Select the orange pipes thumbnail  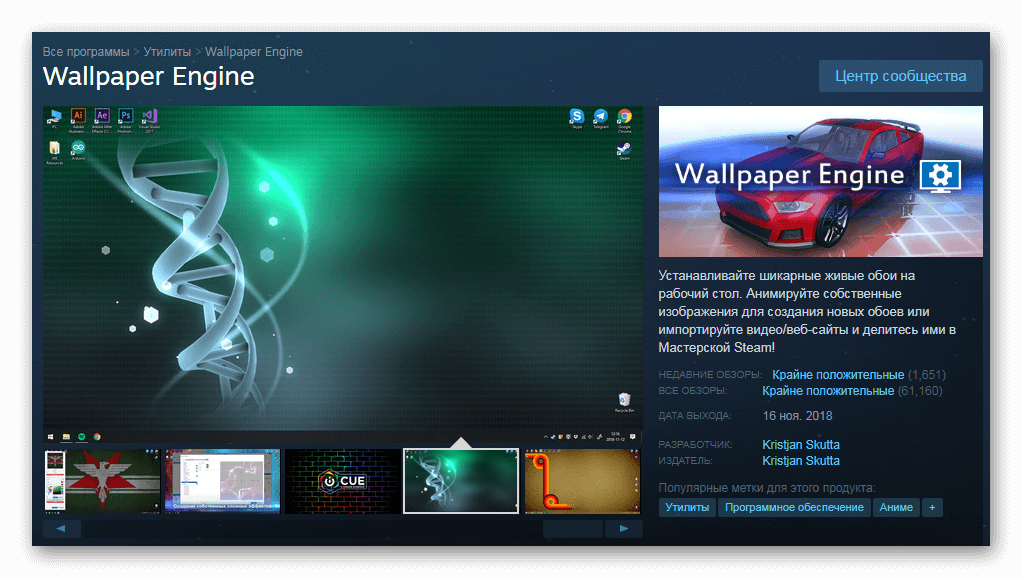(x=583, y=481)
